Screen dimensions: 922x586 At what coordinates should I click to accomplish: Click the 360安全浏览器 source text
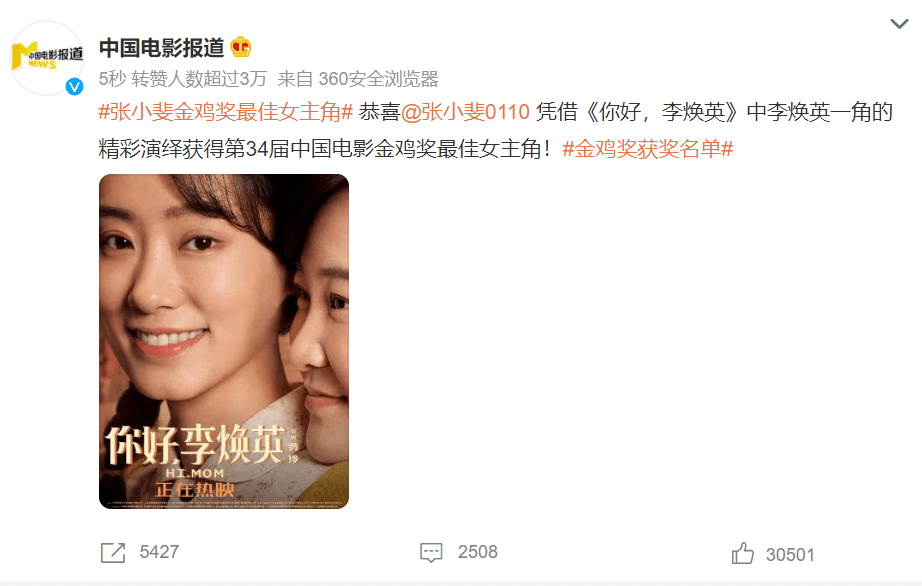pos(379,79)
